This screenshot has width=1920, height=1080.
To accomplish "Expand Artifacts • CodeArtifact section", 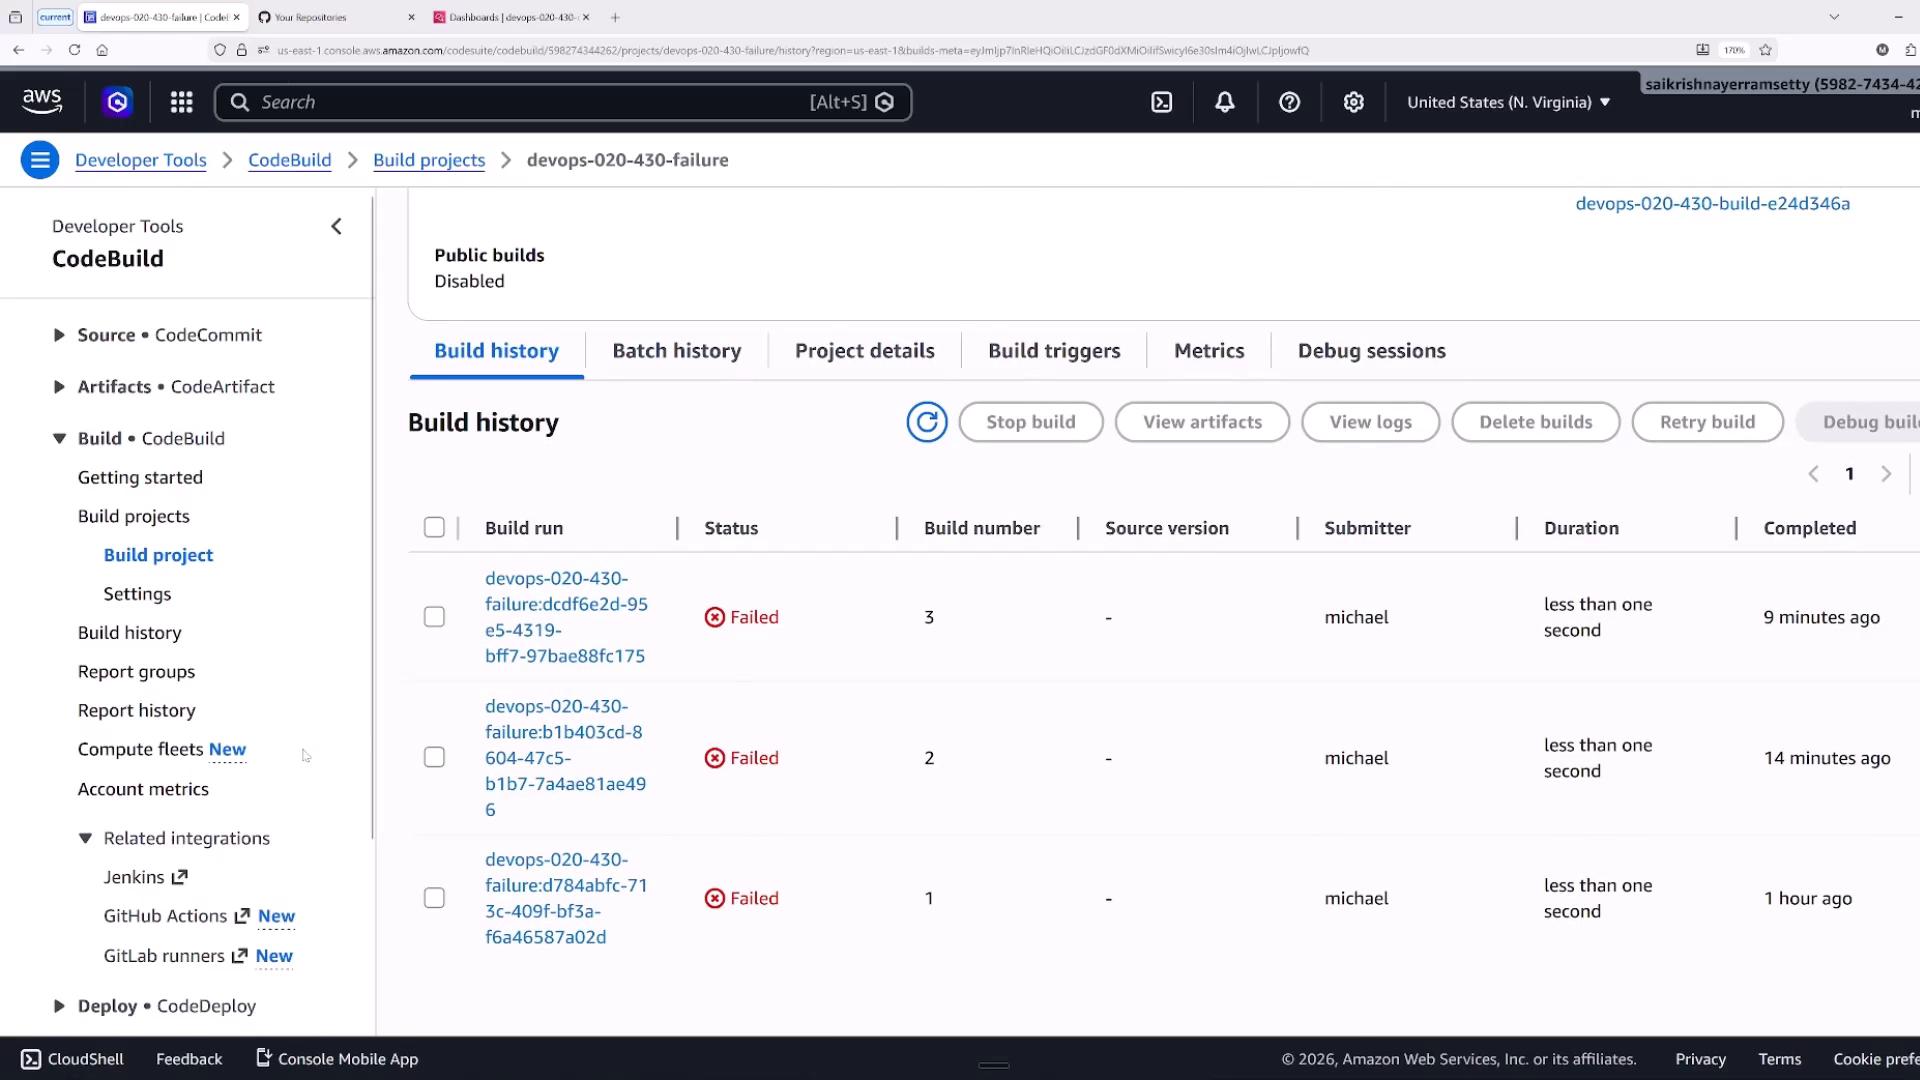I will pos(59,387).
